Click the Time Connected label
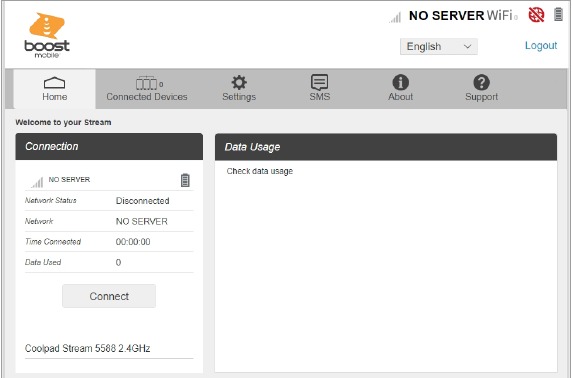The height and width of the screenshot is (378, 572). tap(53, 242)
